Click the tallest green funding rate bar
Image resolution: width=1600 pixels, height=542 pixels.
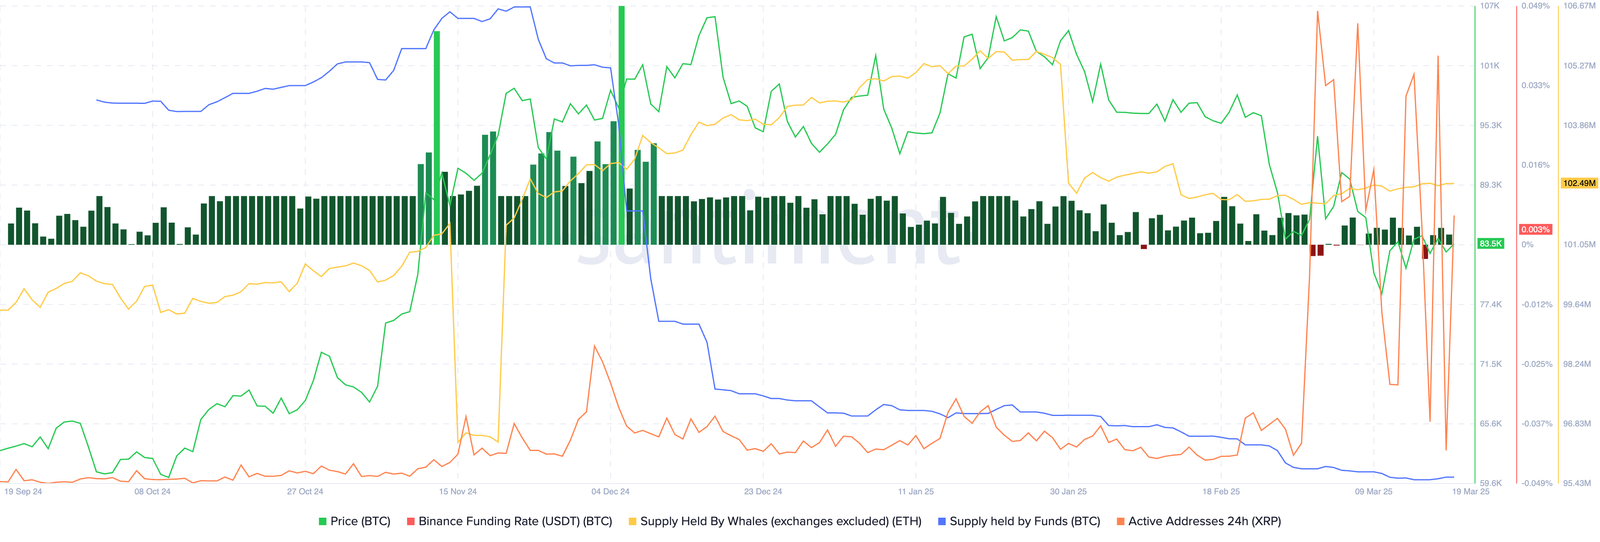tap(622, 120)
